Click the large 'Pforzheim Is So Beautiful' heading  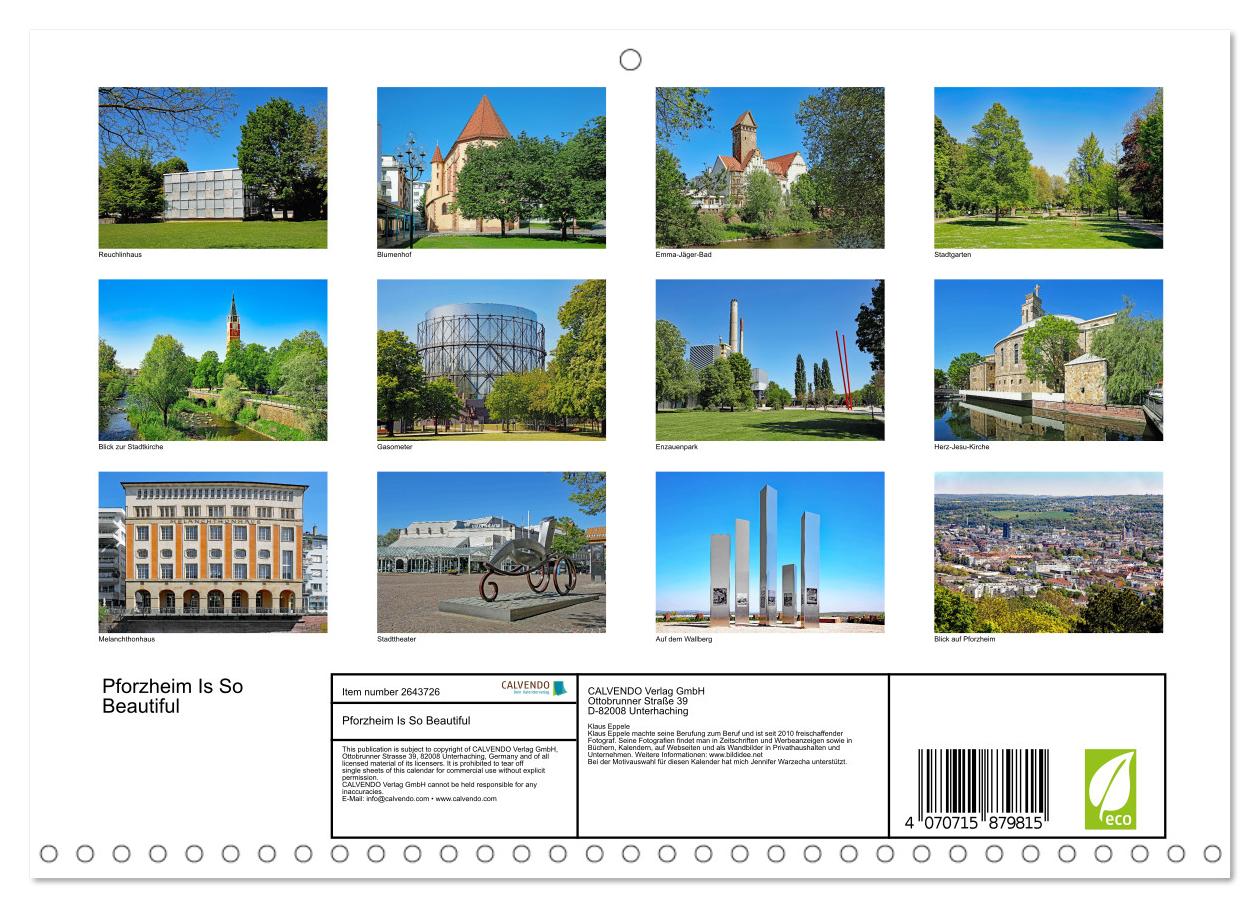coord(172,697)
